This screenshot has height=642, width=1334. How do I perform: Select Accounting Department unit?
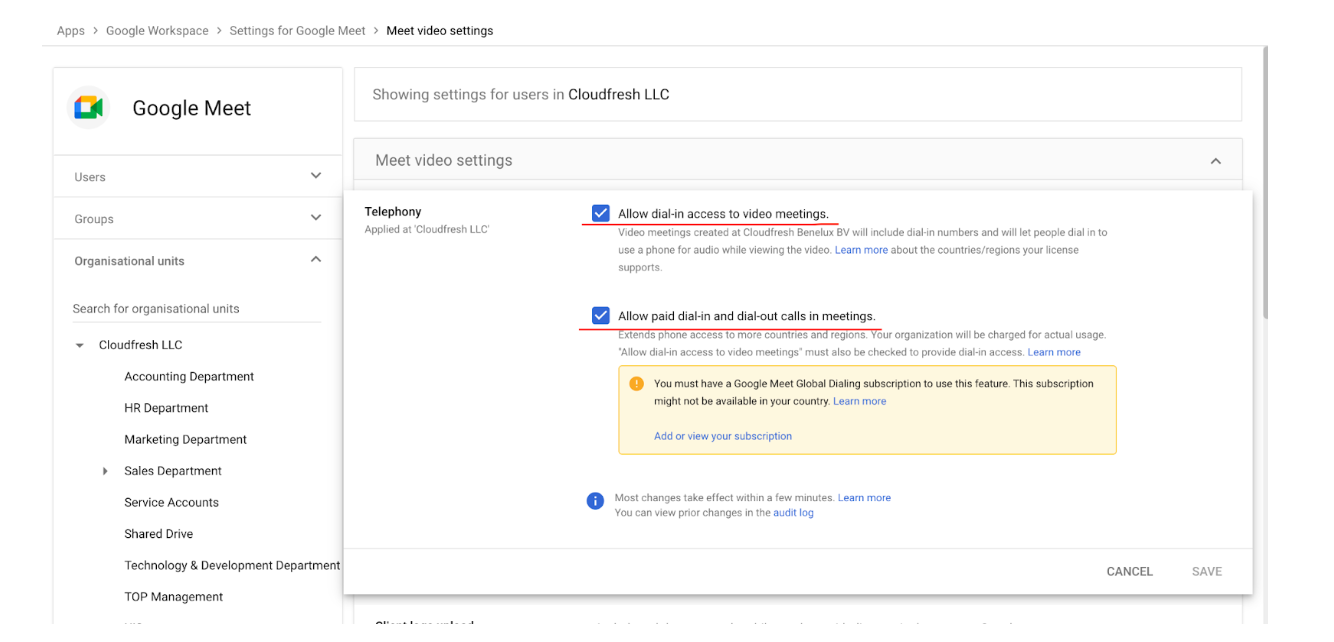[189, 377]
